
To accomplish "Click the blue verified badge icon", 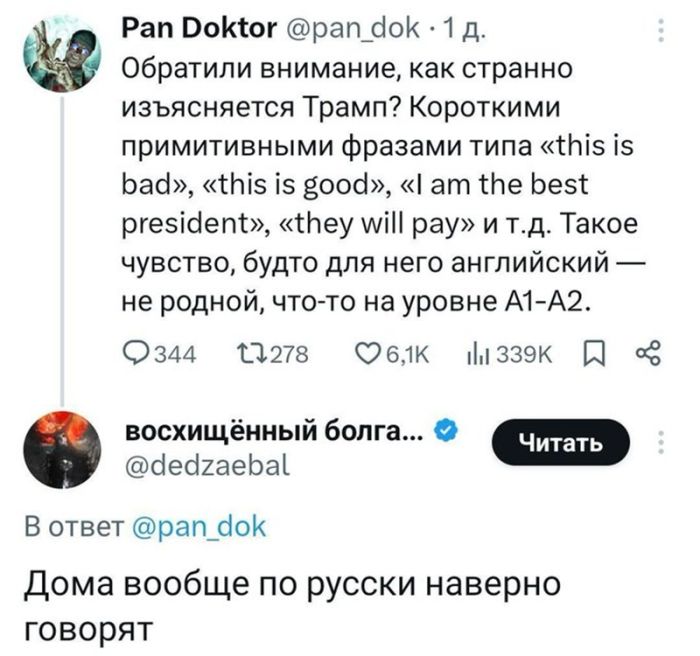I will 449,431.
